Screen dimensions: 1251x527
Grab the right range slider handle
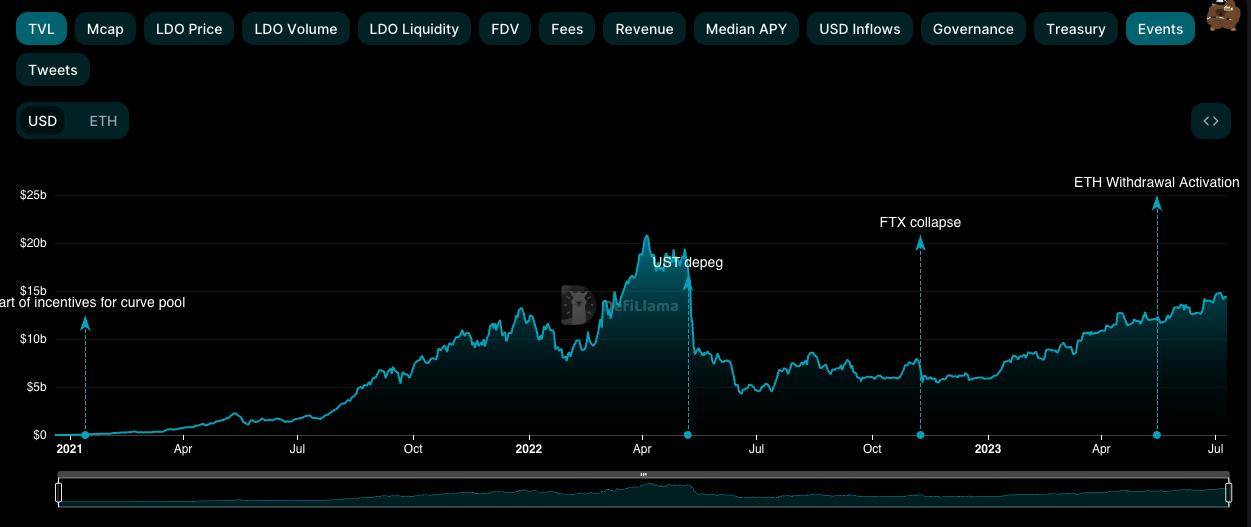click(x=1228, y=492)
